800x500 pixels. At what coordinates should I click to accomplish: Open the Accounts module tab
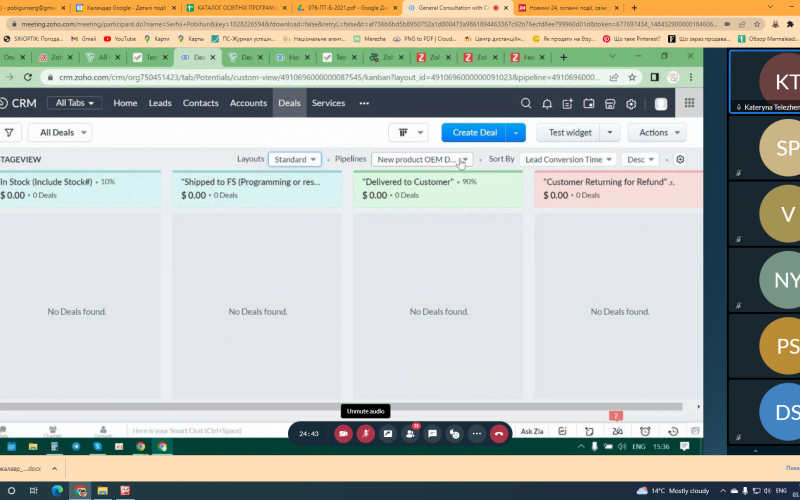click(248, 103)
